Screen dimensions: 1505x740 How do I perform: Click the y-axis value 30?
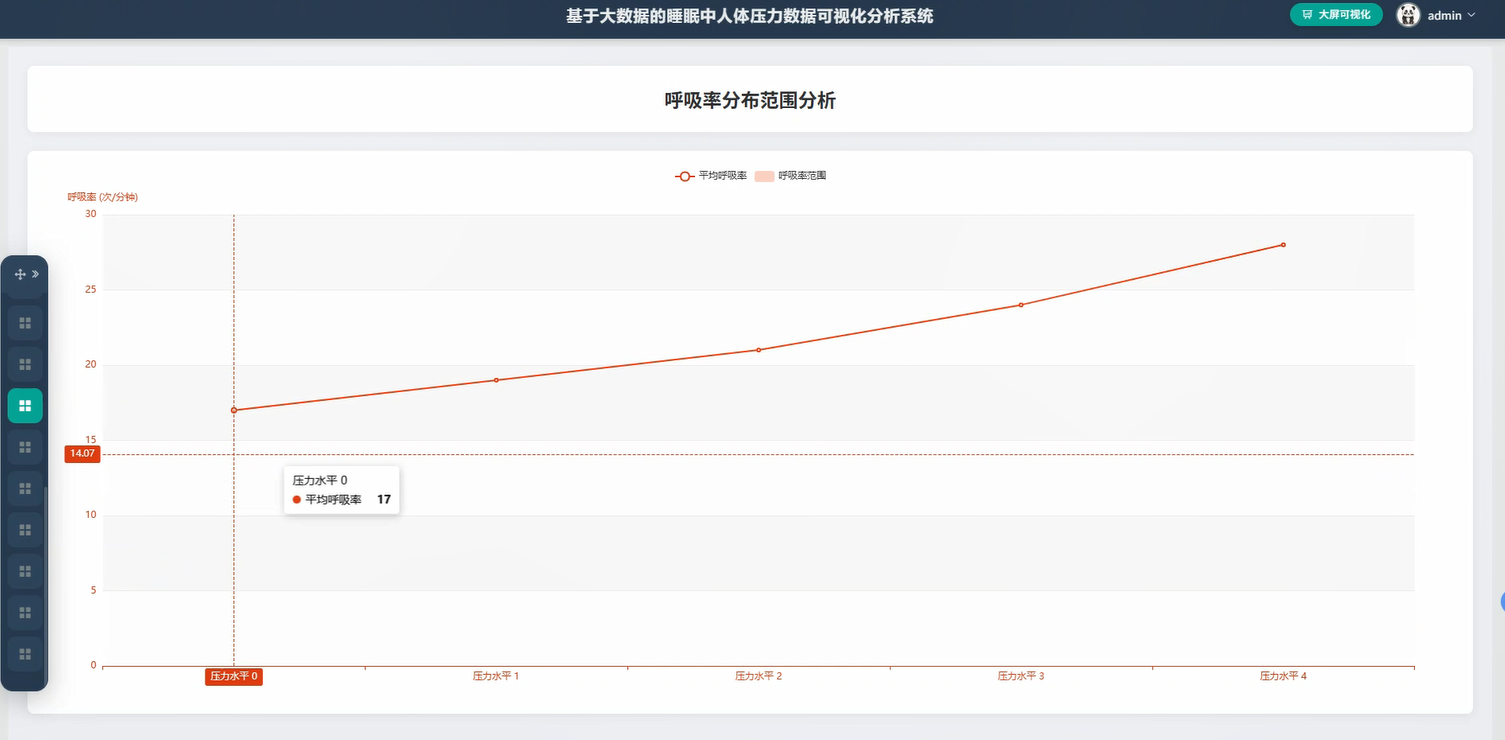(91, 214)
